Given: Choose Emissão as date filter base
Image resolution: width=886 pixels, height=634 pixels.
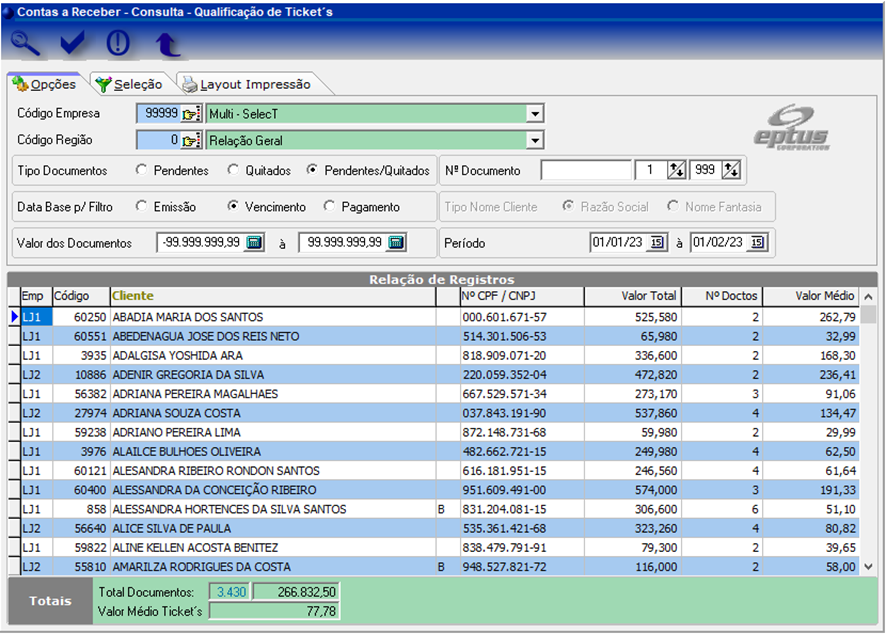Looking at the screenshot, I should (142, 207).
